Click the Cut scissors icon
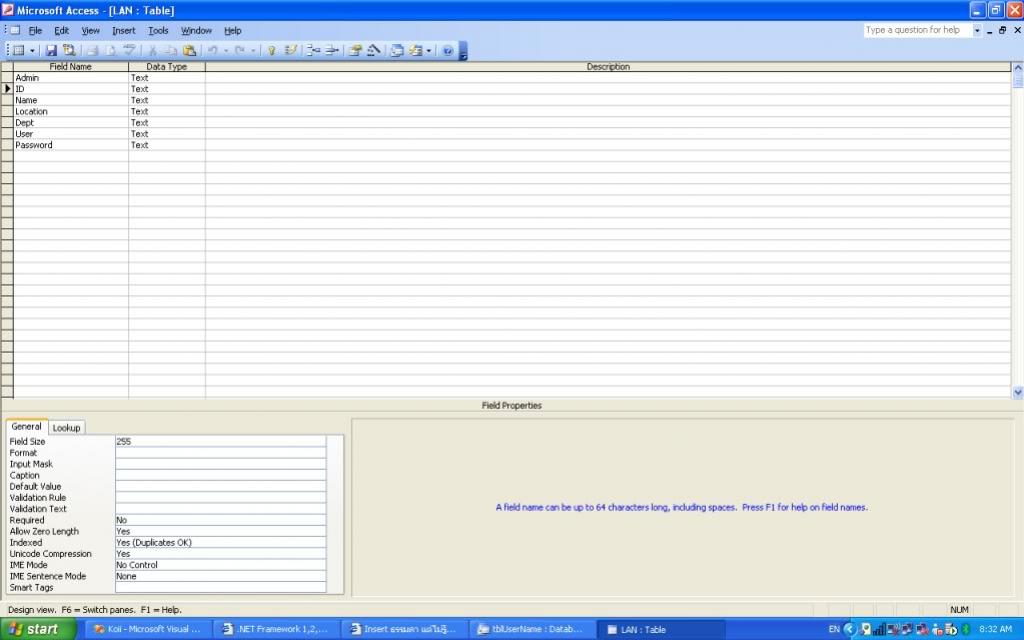 (152, 50)
